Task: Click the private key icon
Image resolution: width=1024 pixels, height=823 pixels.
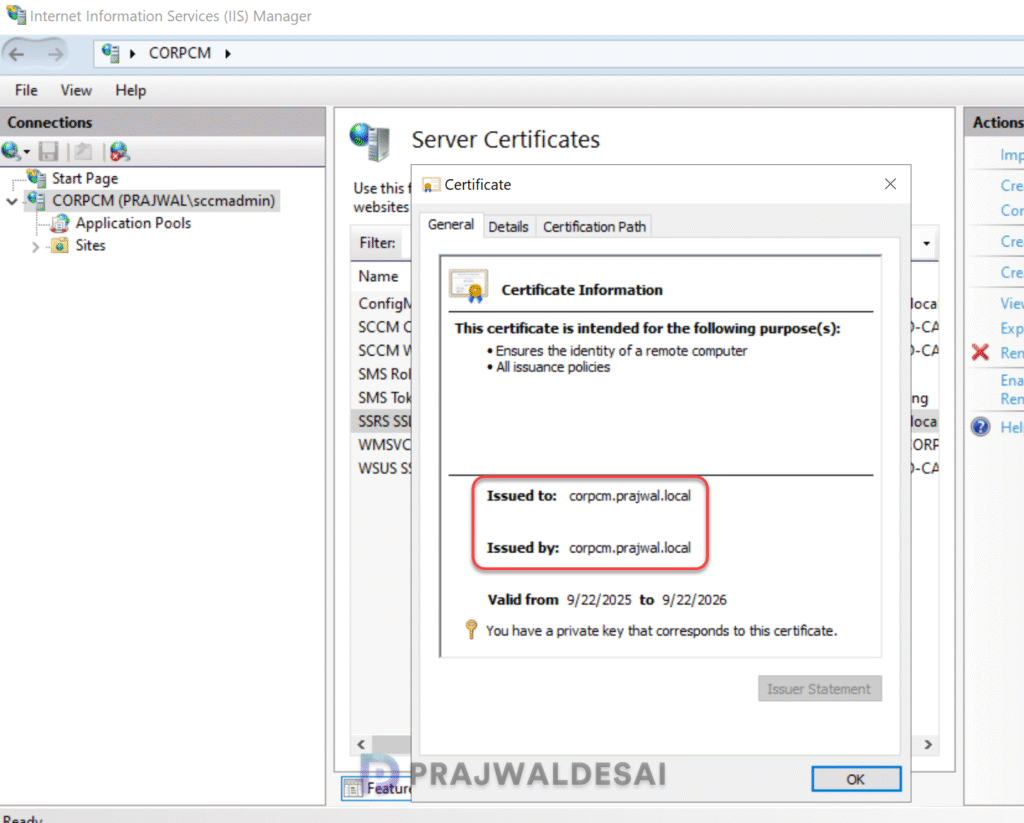Action: coord(471,630)
